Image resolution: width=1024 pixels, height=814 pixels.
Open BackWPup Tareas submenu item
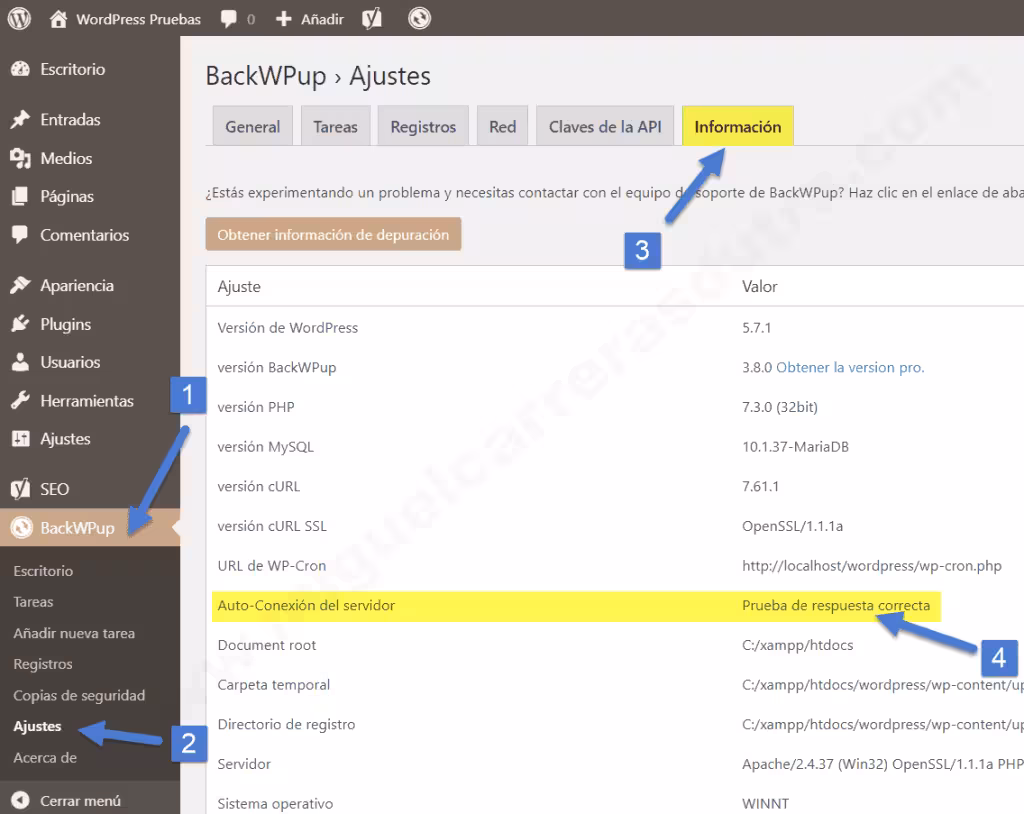[33, 602]
